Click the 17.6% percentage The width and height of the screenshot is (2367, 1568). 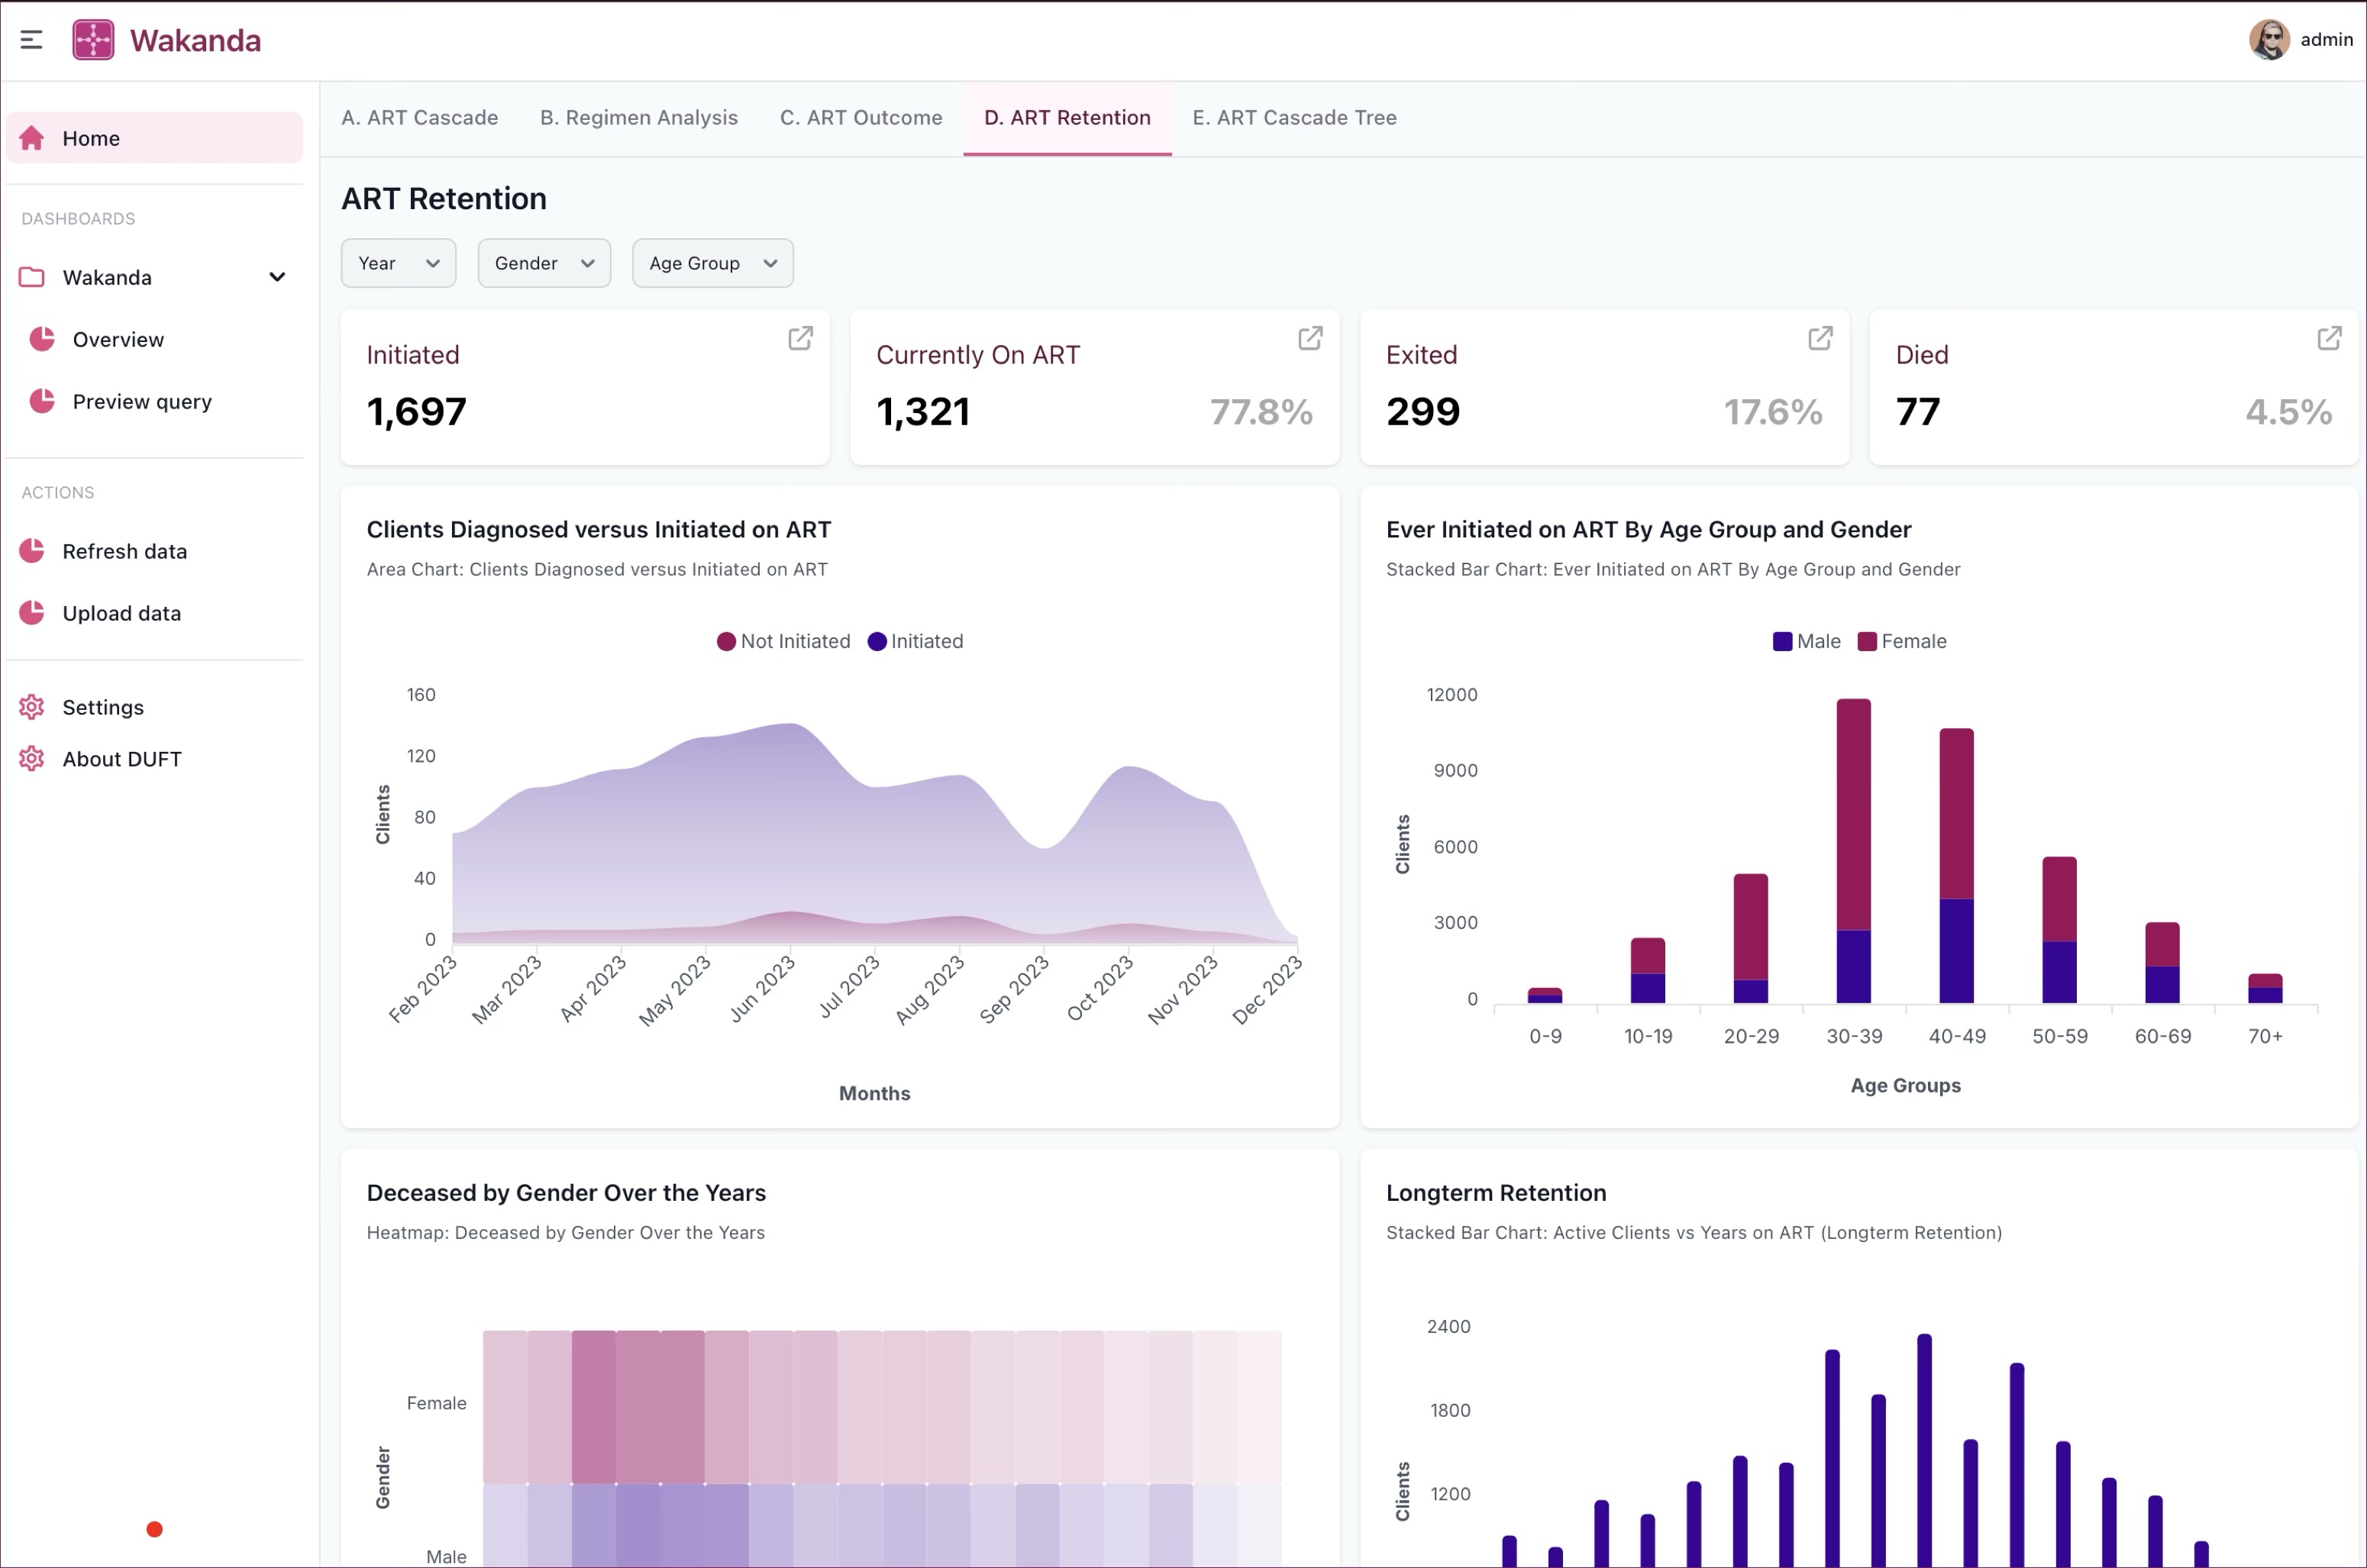1773,412
